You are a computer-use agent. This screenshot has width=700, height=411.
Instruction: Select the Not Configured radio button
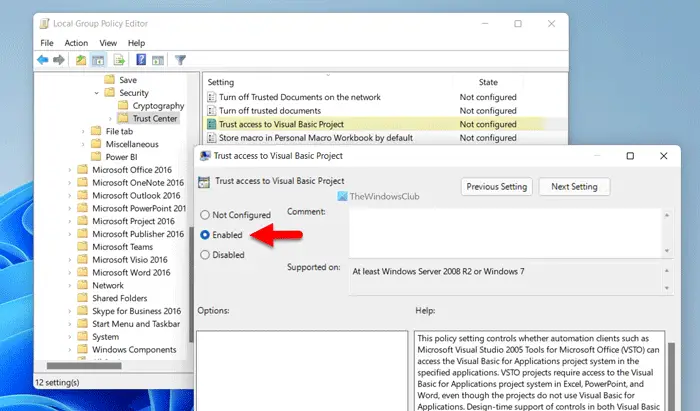tap(205, 215)
